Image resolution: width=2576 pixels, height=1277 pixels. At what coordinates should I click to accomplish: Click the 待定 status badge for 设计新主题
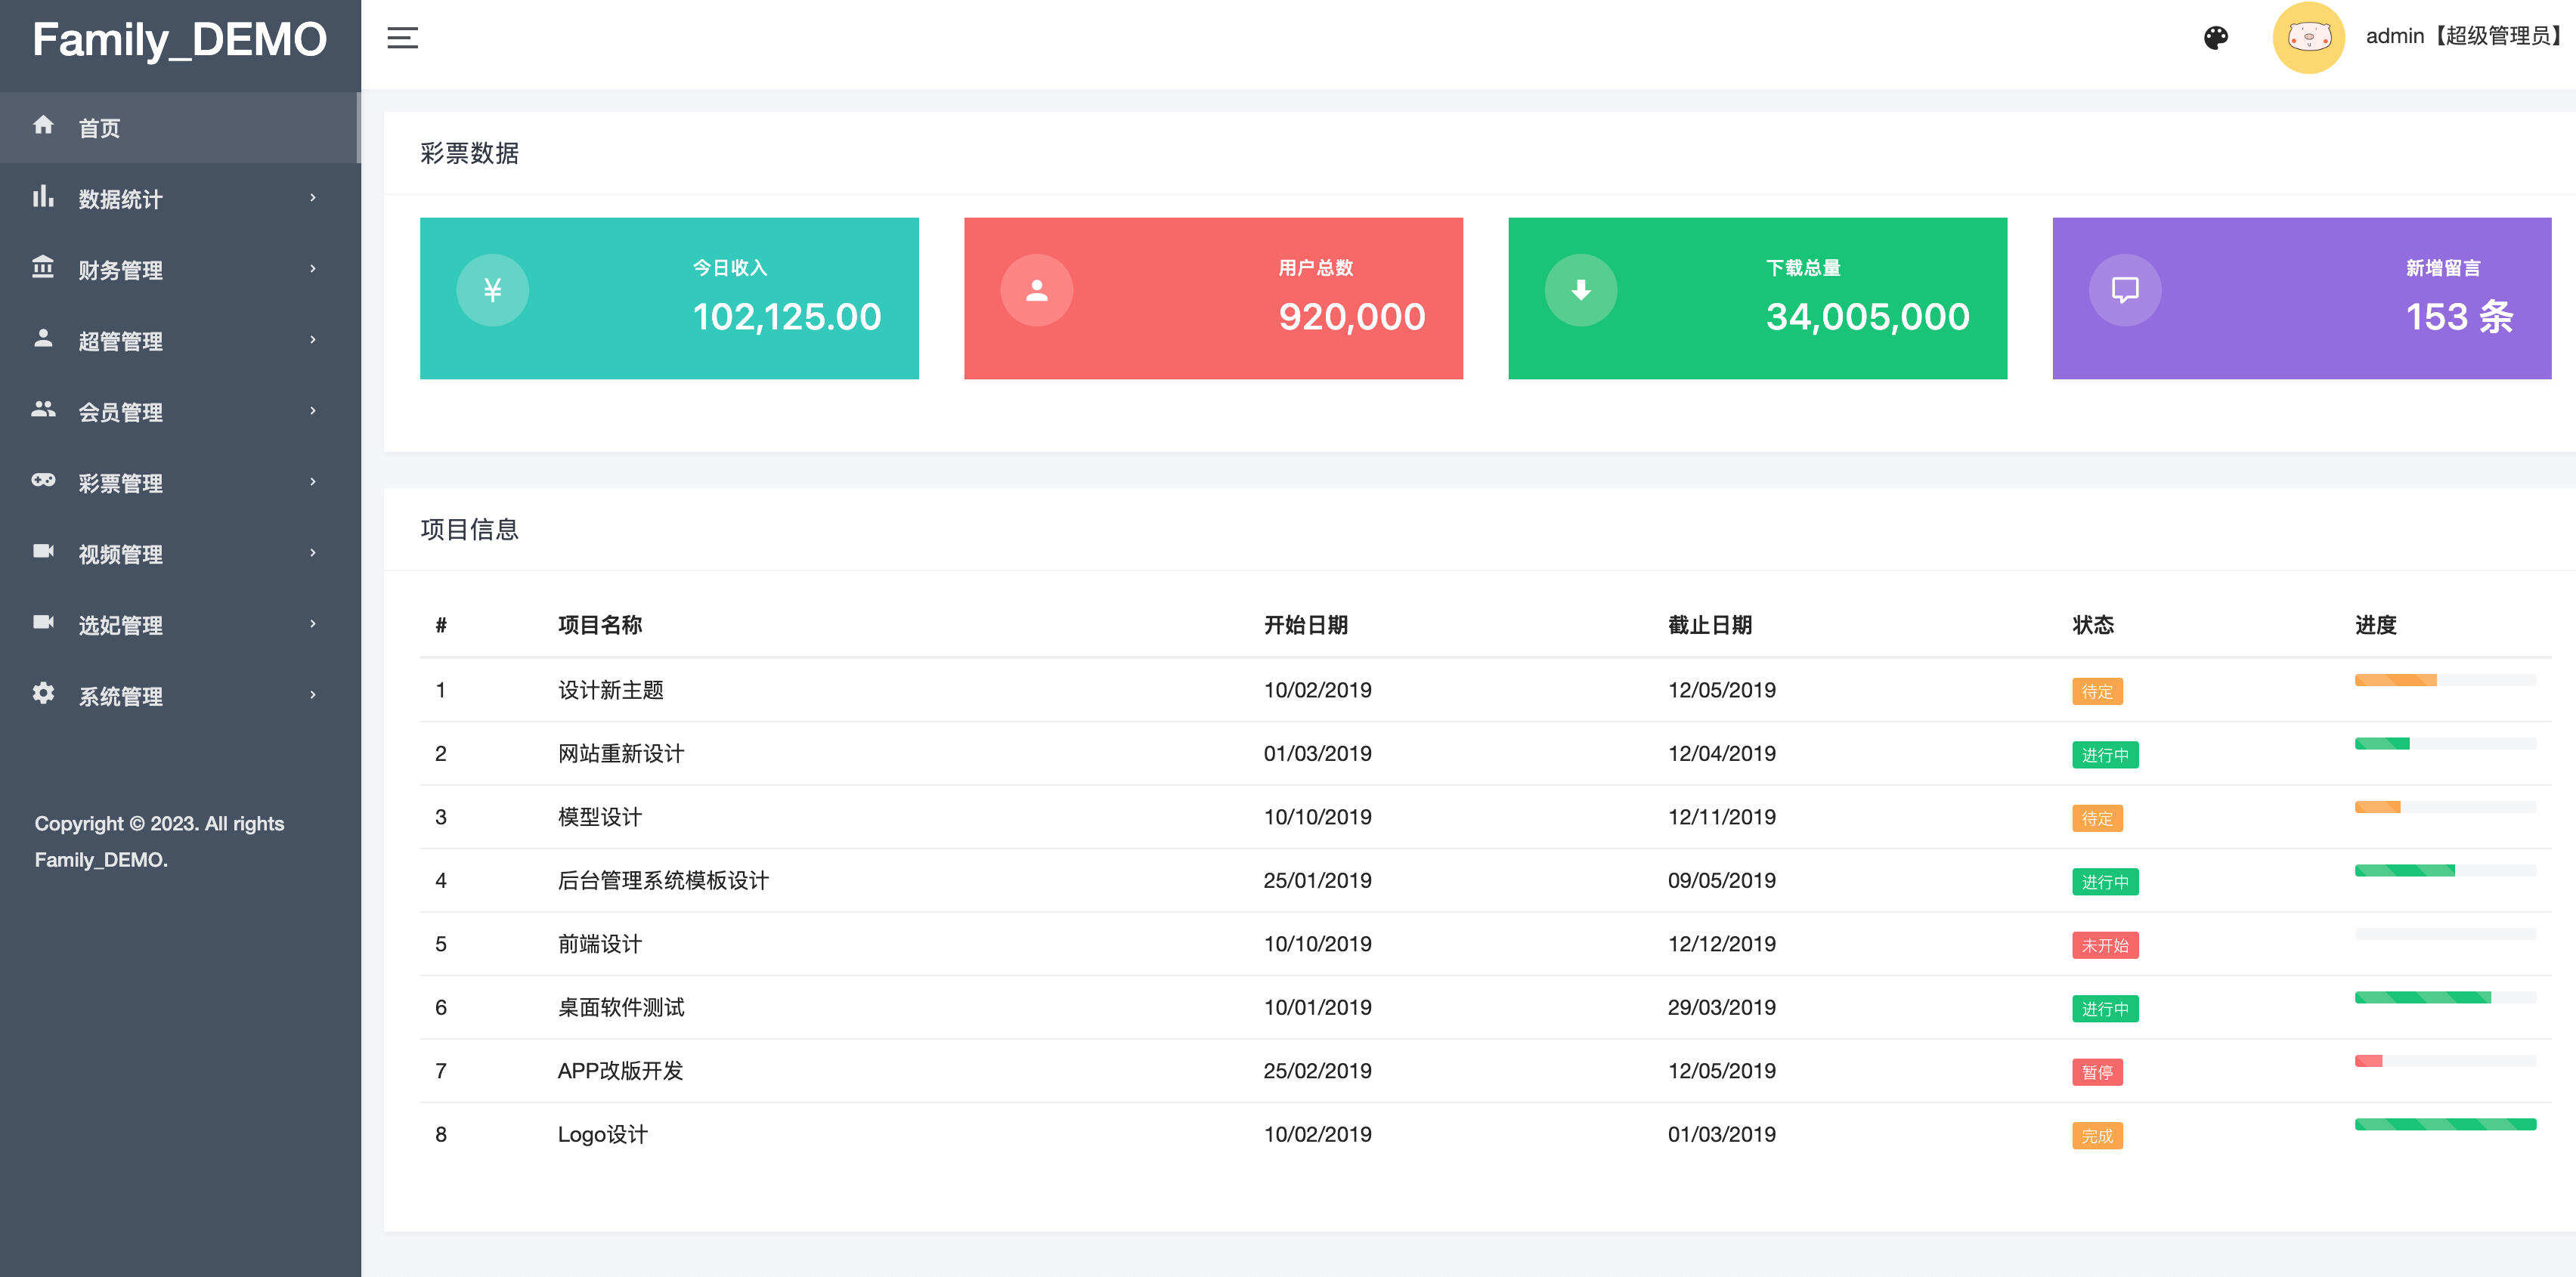[x=2097, y=691]
